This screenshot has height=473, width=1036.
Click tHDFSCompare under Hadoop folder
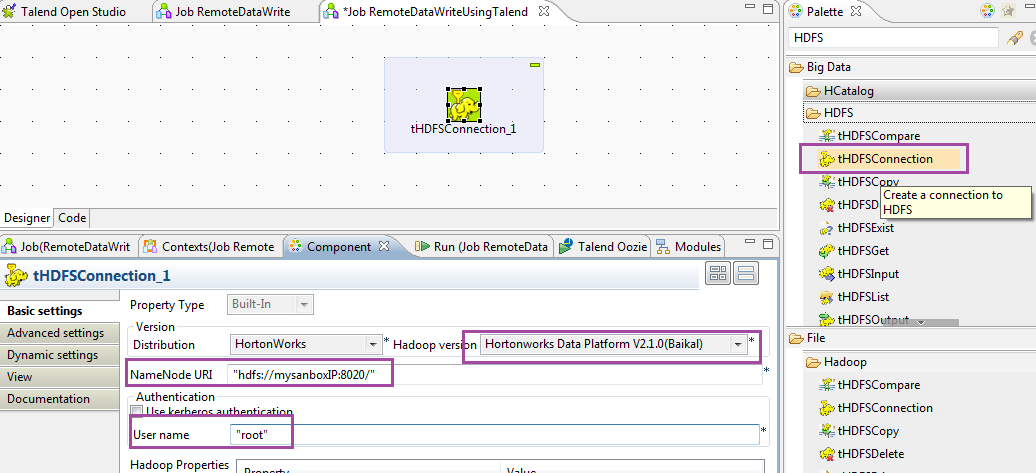(x=870, y=385)
